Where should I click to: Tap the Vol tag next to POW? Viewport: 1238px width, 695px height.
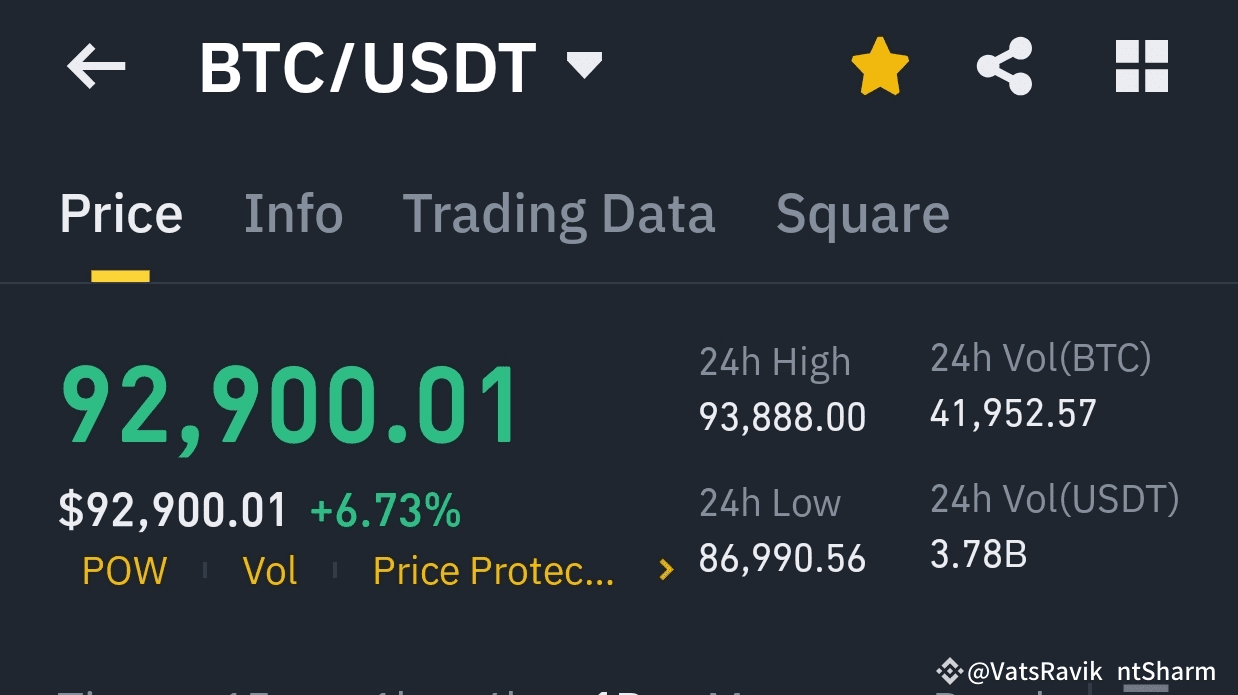point(269,571)
